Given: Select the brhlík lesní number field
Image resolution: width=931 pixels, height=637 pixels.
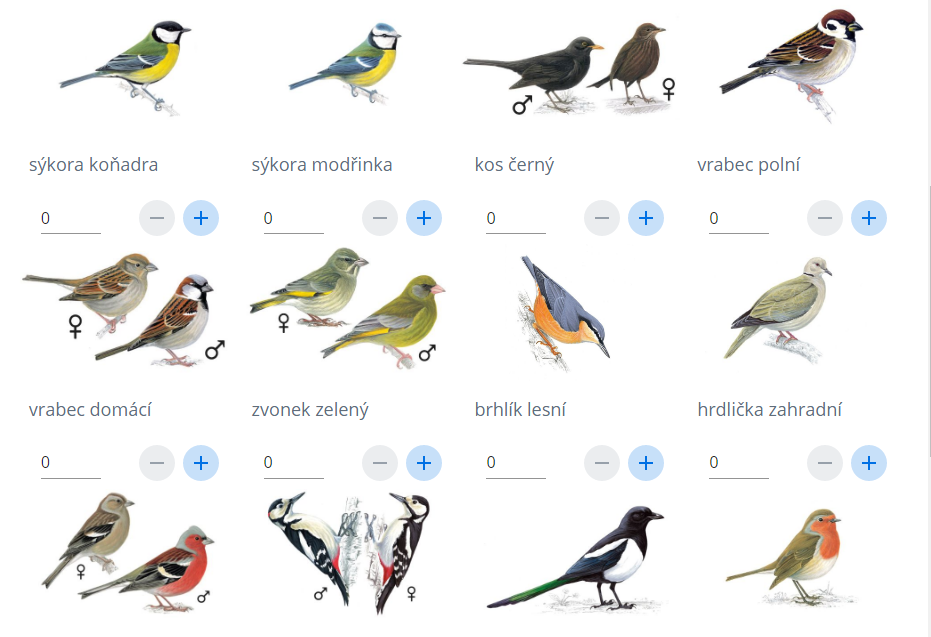Looking at the screenshot, I should pyautogui.click(x=516, y=463).
